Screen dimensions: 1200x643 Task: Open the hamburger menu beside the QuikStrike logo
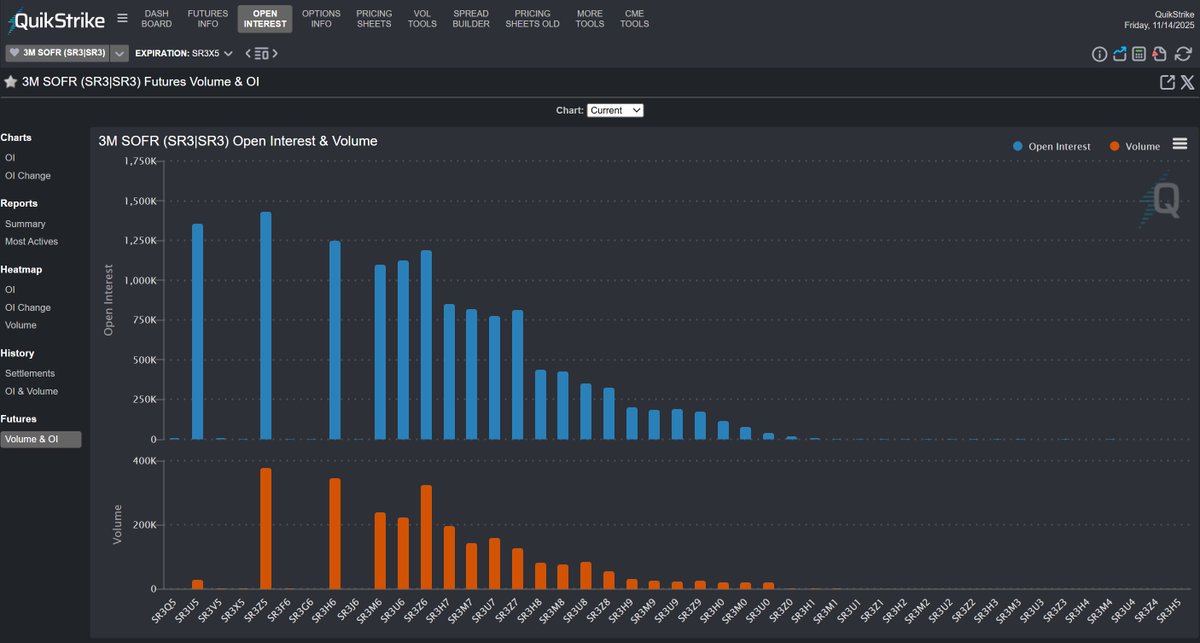(x=122, y=17)
